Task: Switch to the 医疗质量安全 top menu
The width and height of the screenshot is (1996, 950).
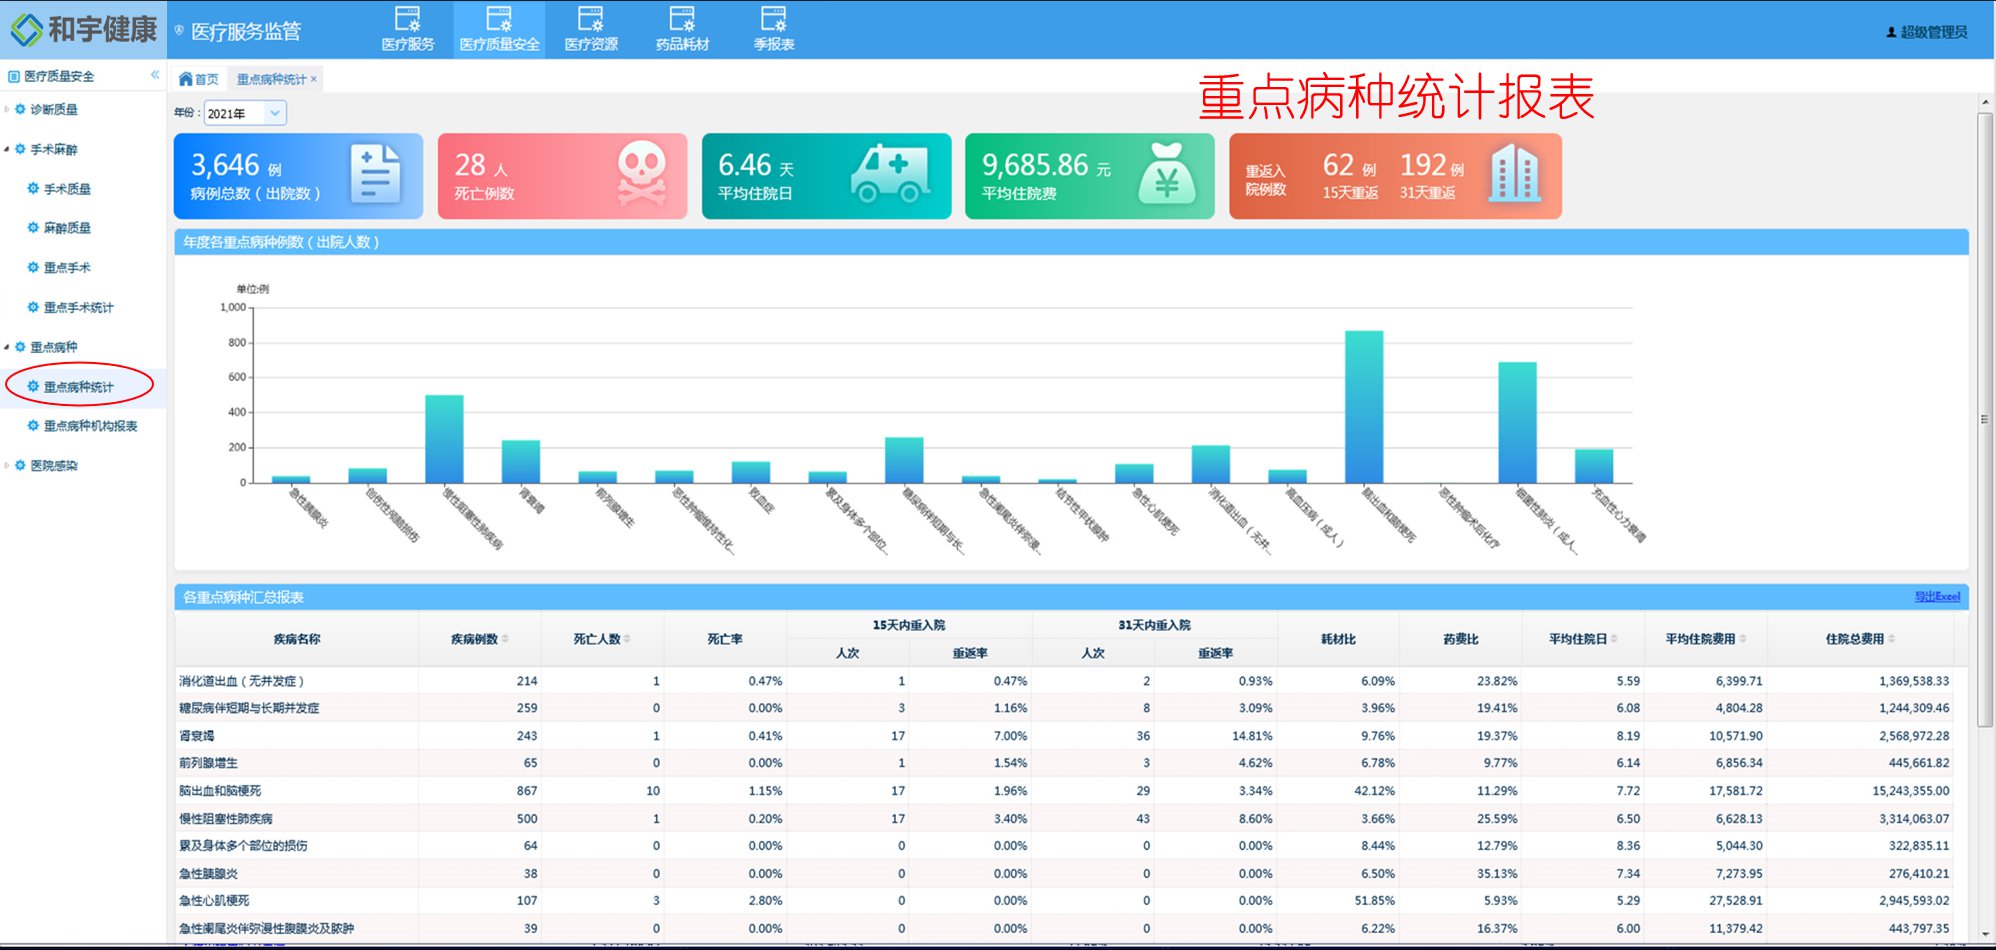Action: pyautogui.click(x=499, y=28)
